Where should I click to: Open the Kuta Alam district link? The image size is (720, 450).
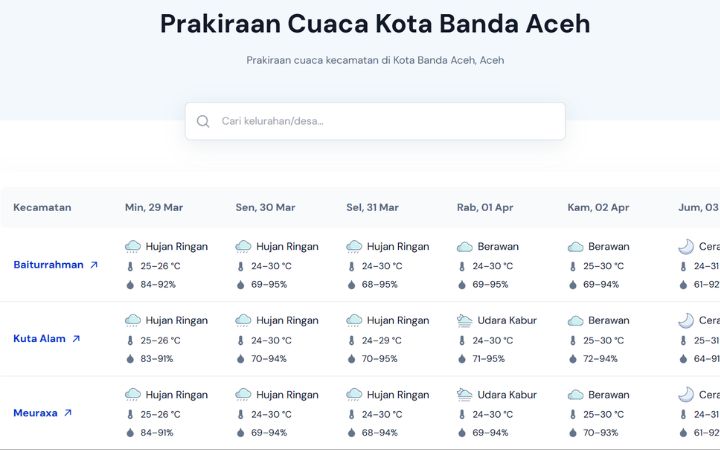click(x=39, y=339)
